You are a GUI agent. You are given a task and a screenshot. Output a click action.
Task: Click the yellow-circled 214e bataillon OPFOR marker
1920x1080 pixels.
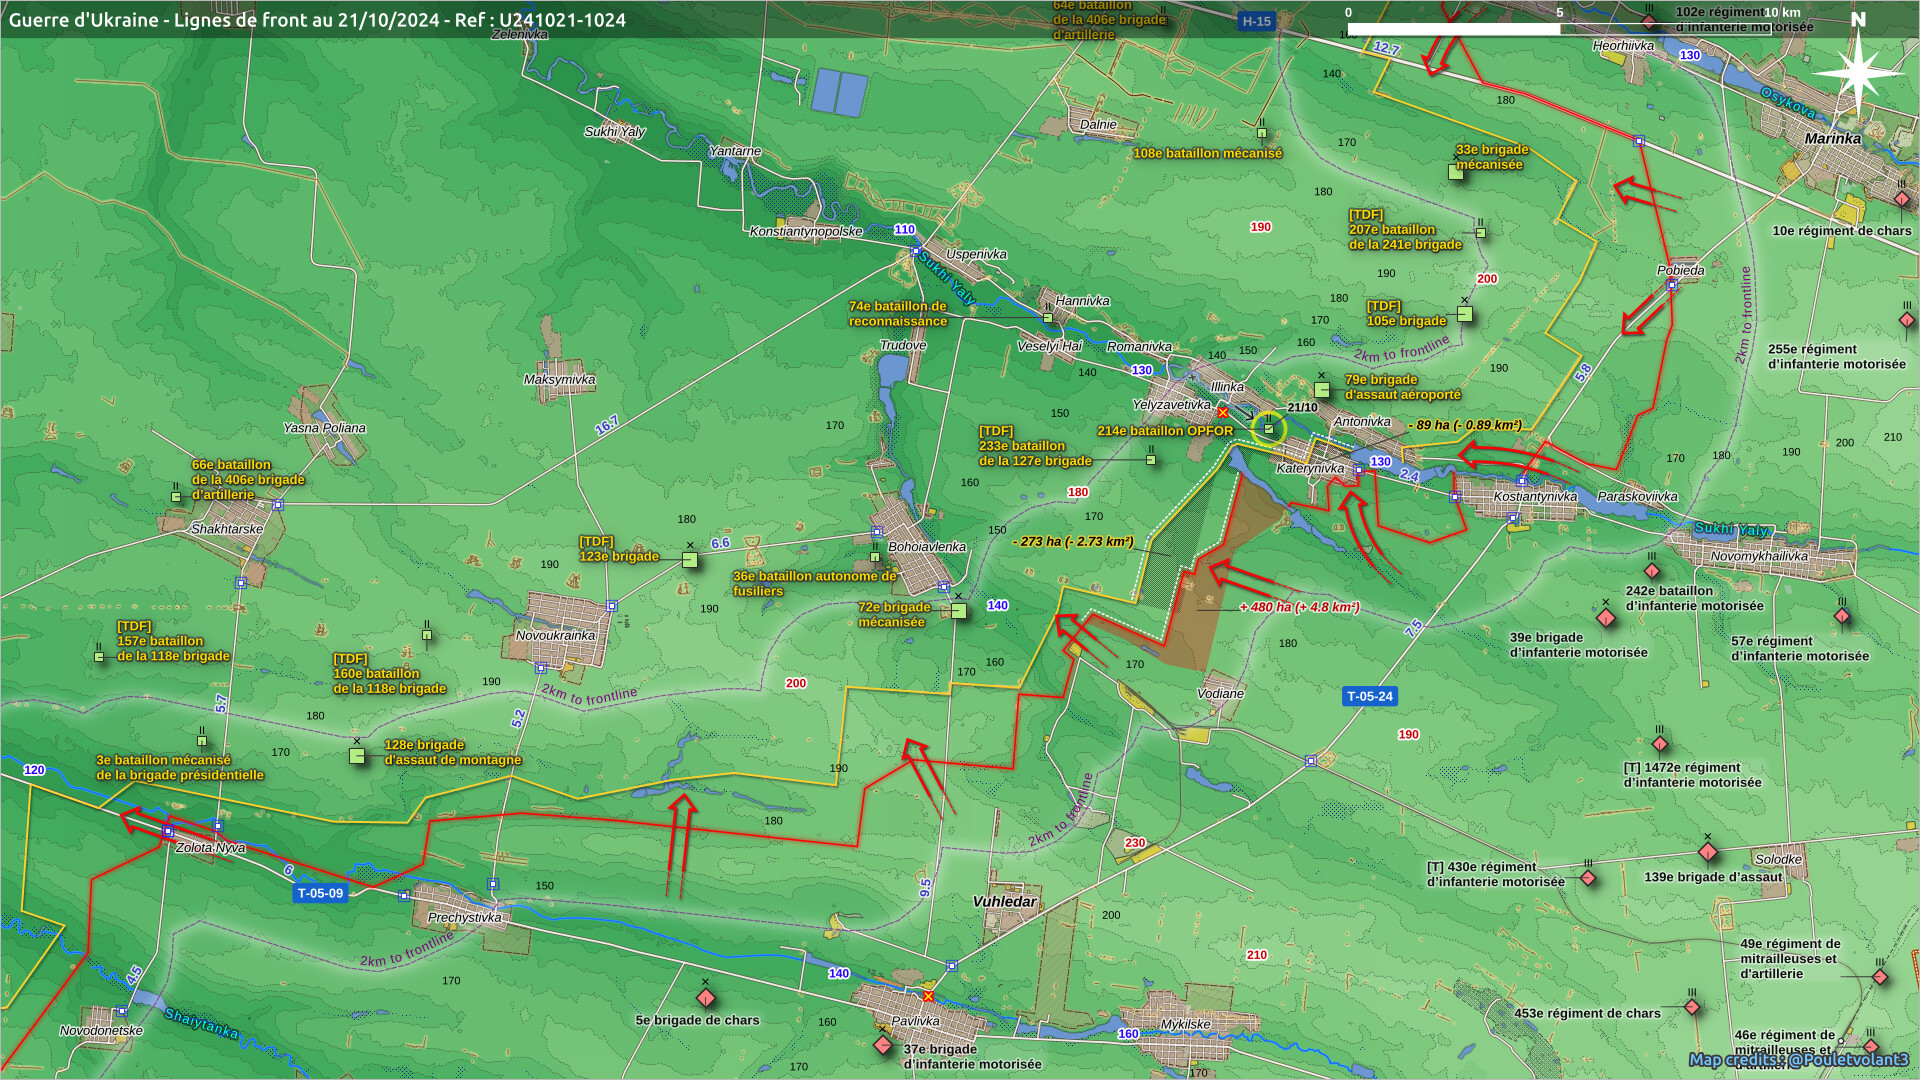click(x=1269, y=429)
